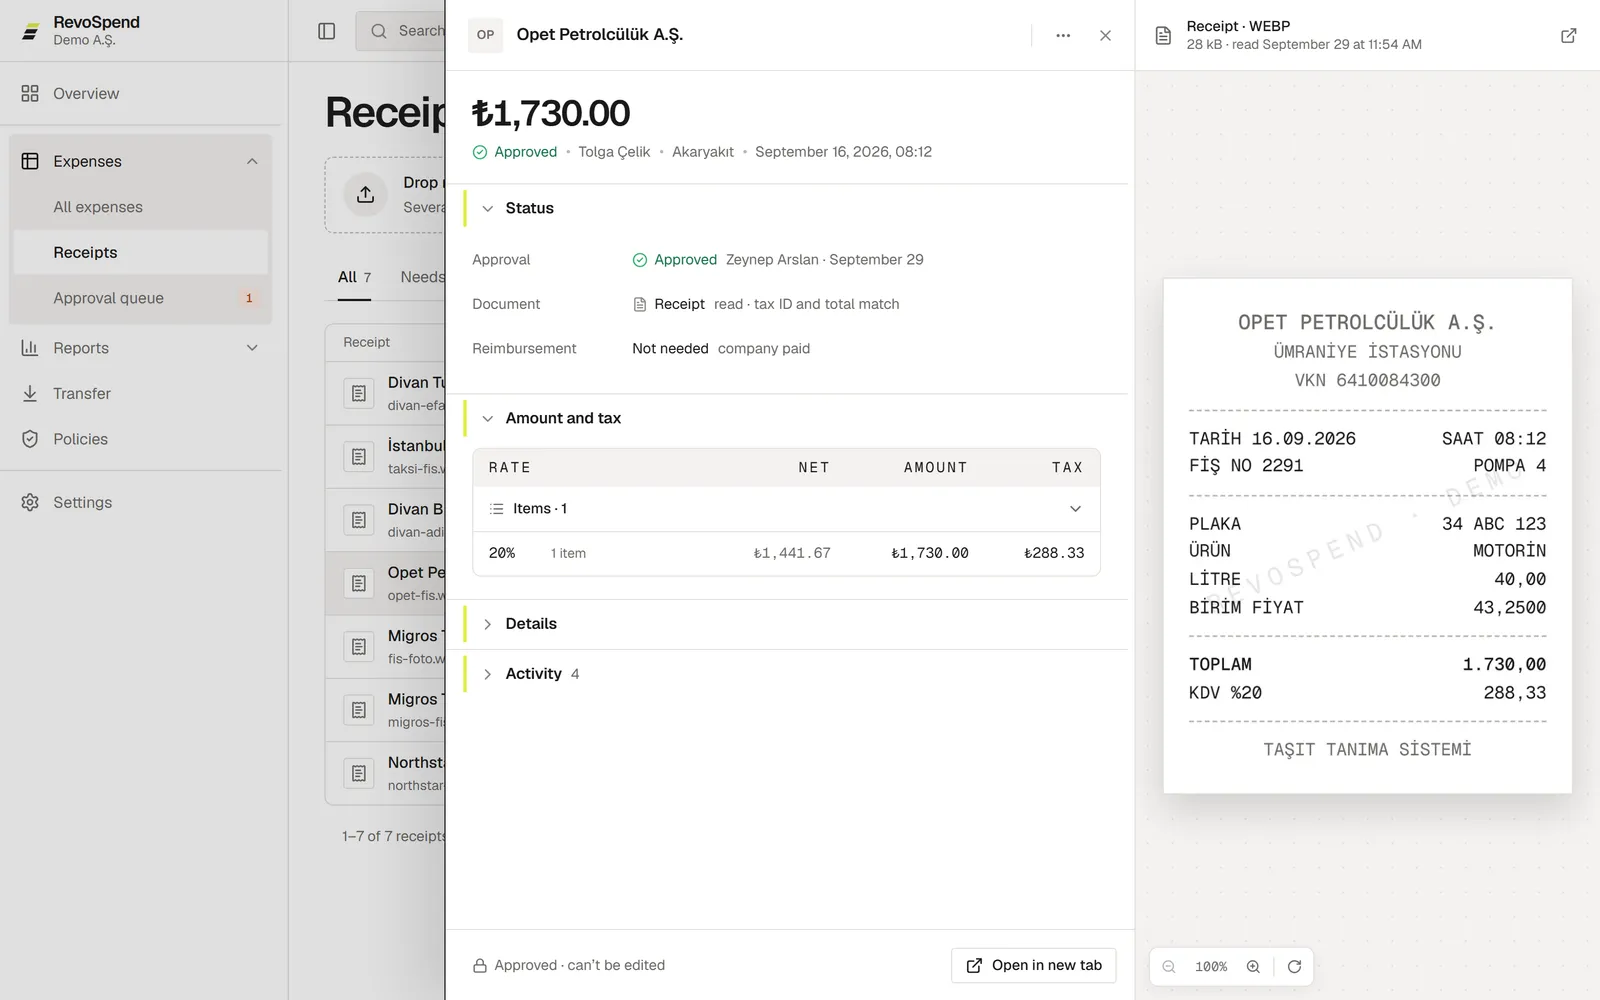Zoom in on the receipt preview
The width and height of the screenshot is (1600, 1000).
1253,966
